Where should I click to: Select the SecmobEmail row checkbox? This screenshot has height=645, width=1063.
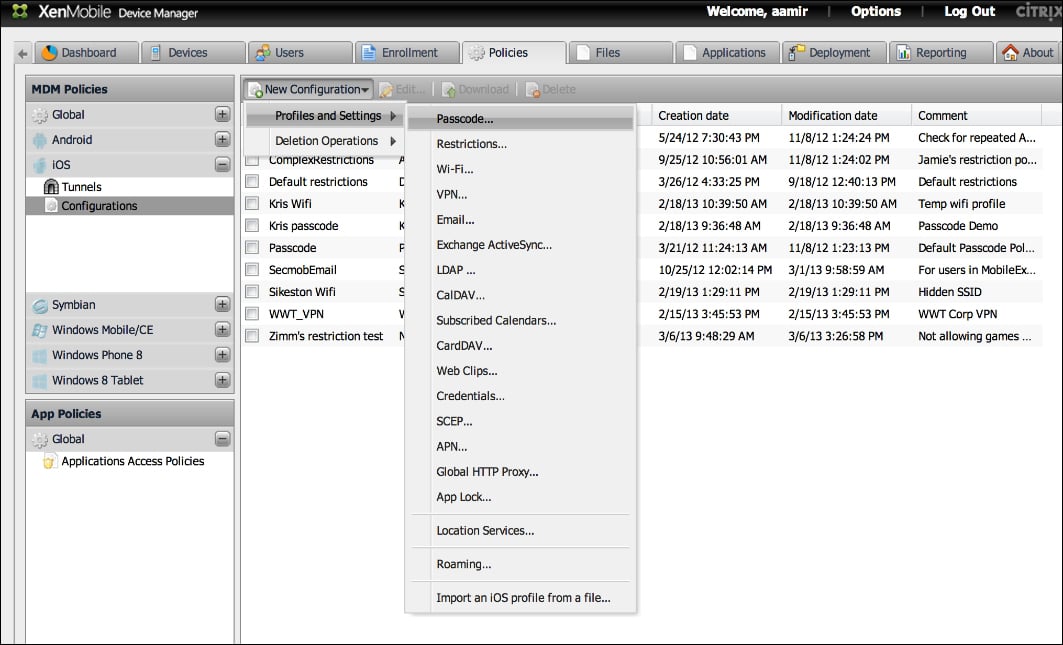coord(252,270)
